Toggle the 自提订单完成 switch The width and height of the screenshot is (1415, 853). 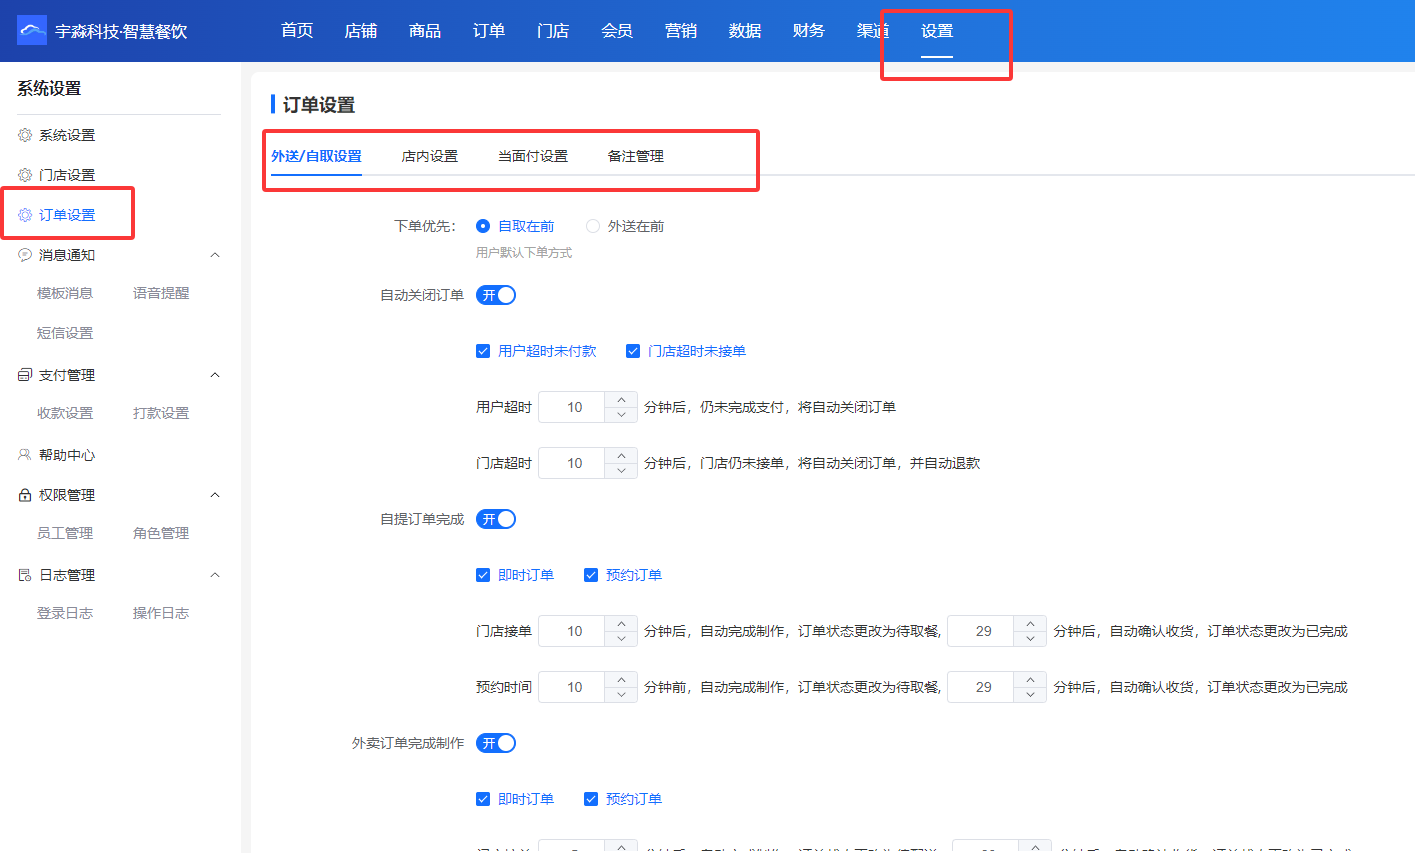[x=496, y=519]
